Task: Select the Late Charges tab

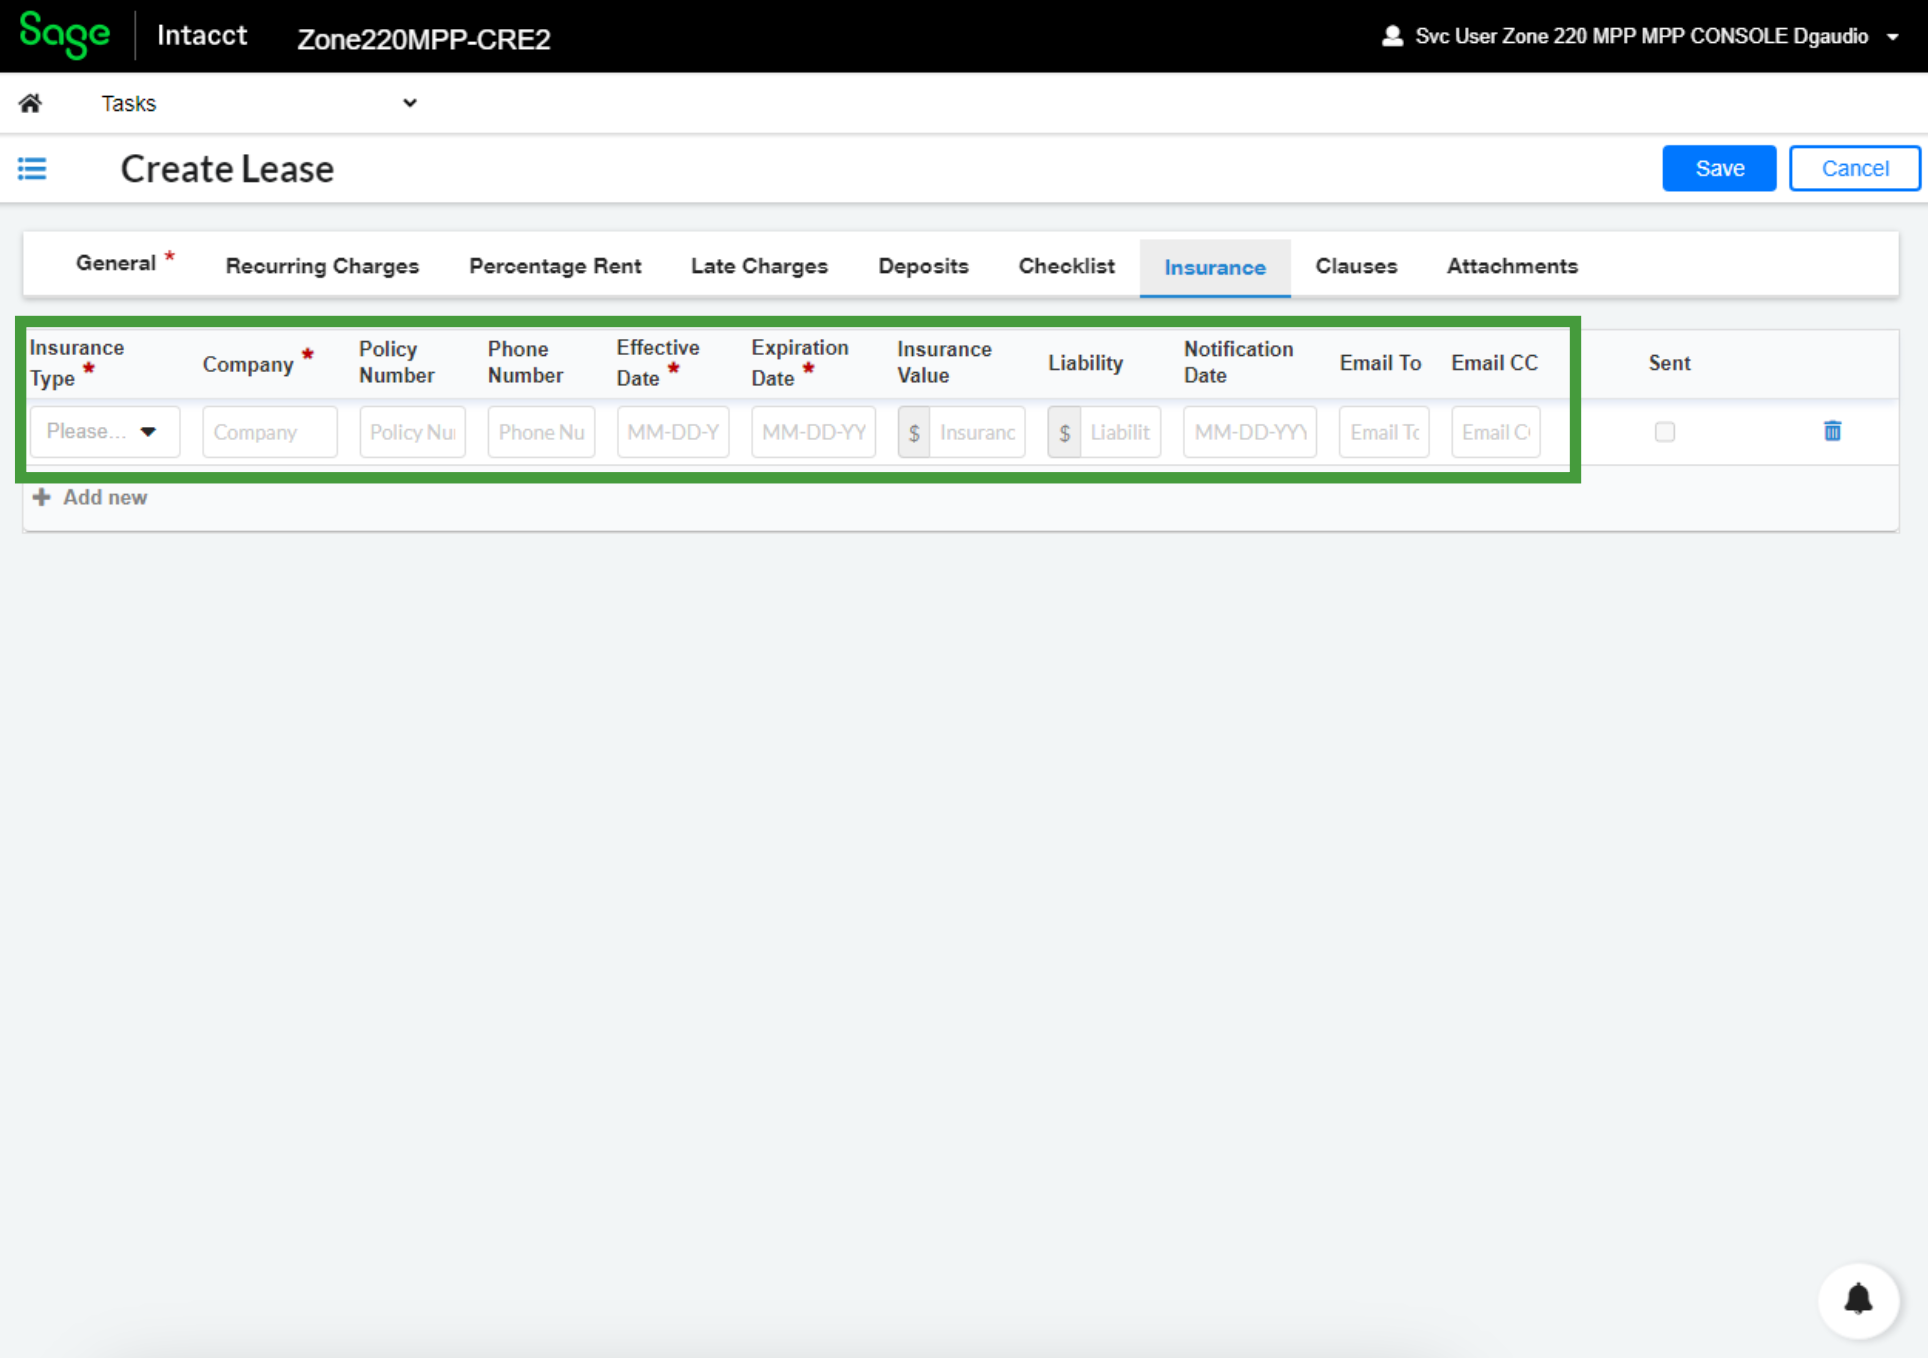Action: click(x=759, y=266)
